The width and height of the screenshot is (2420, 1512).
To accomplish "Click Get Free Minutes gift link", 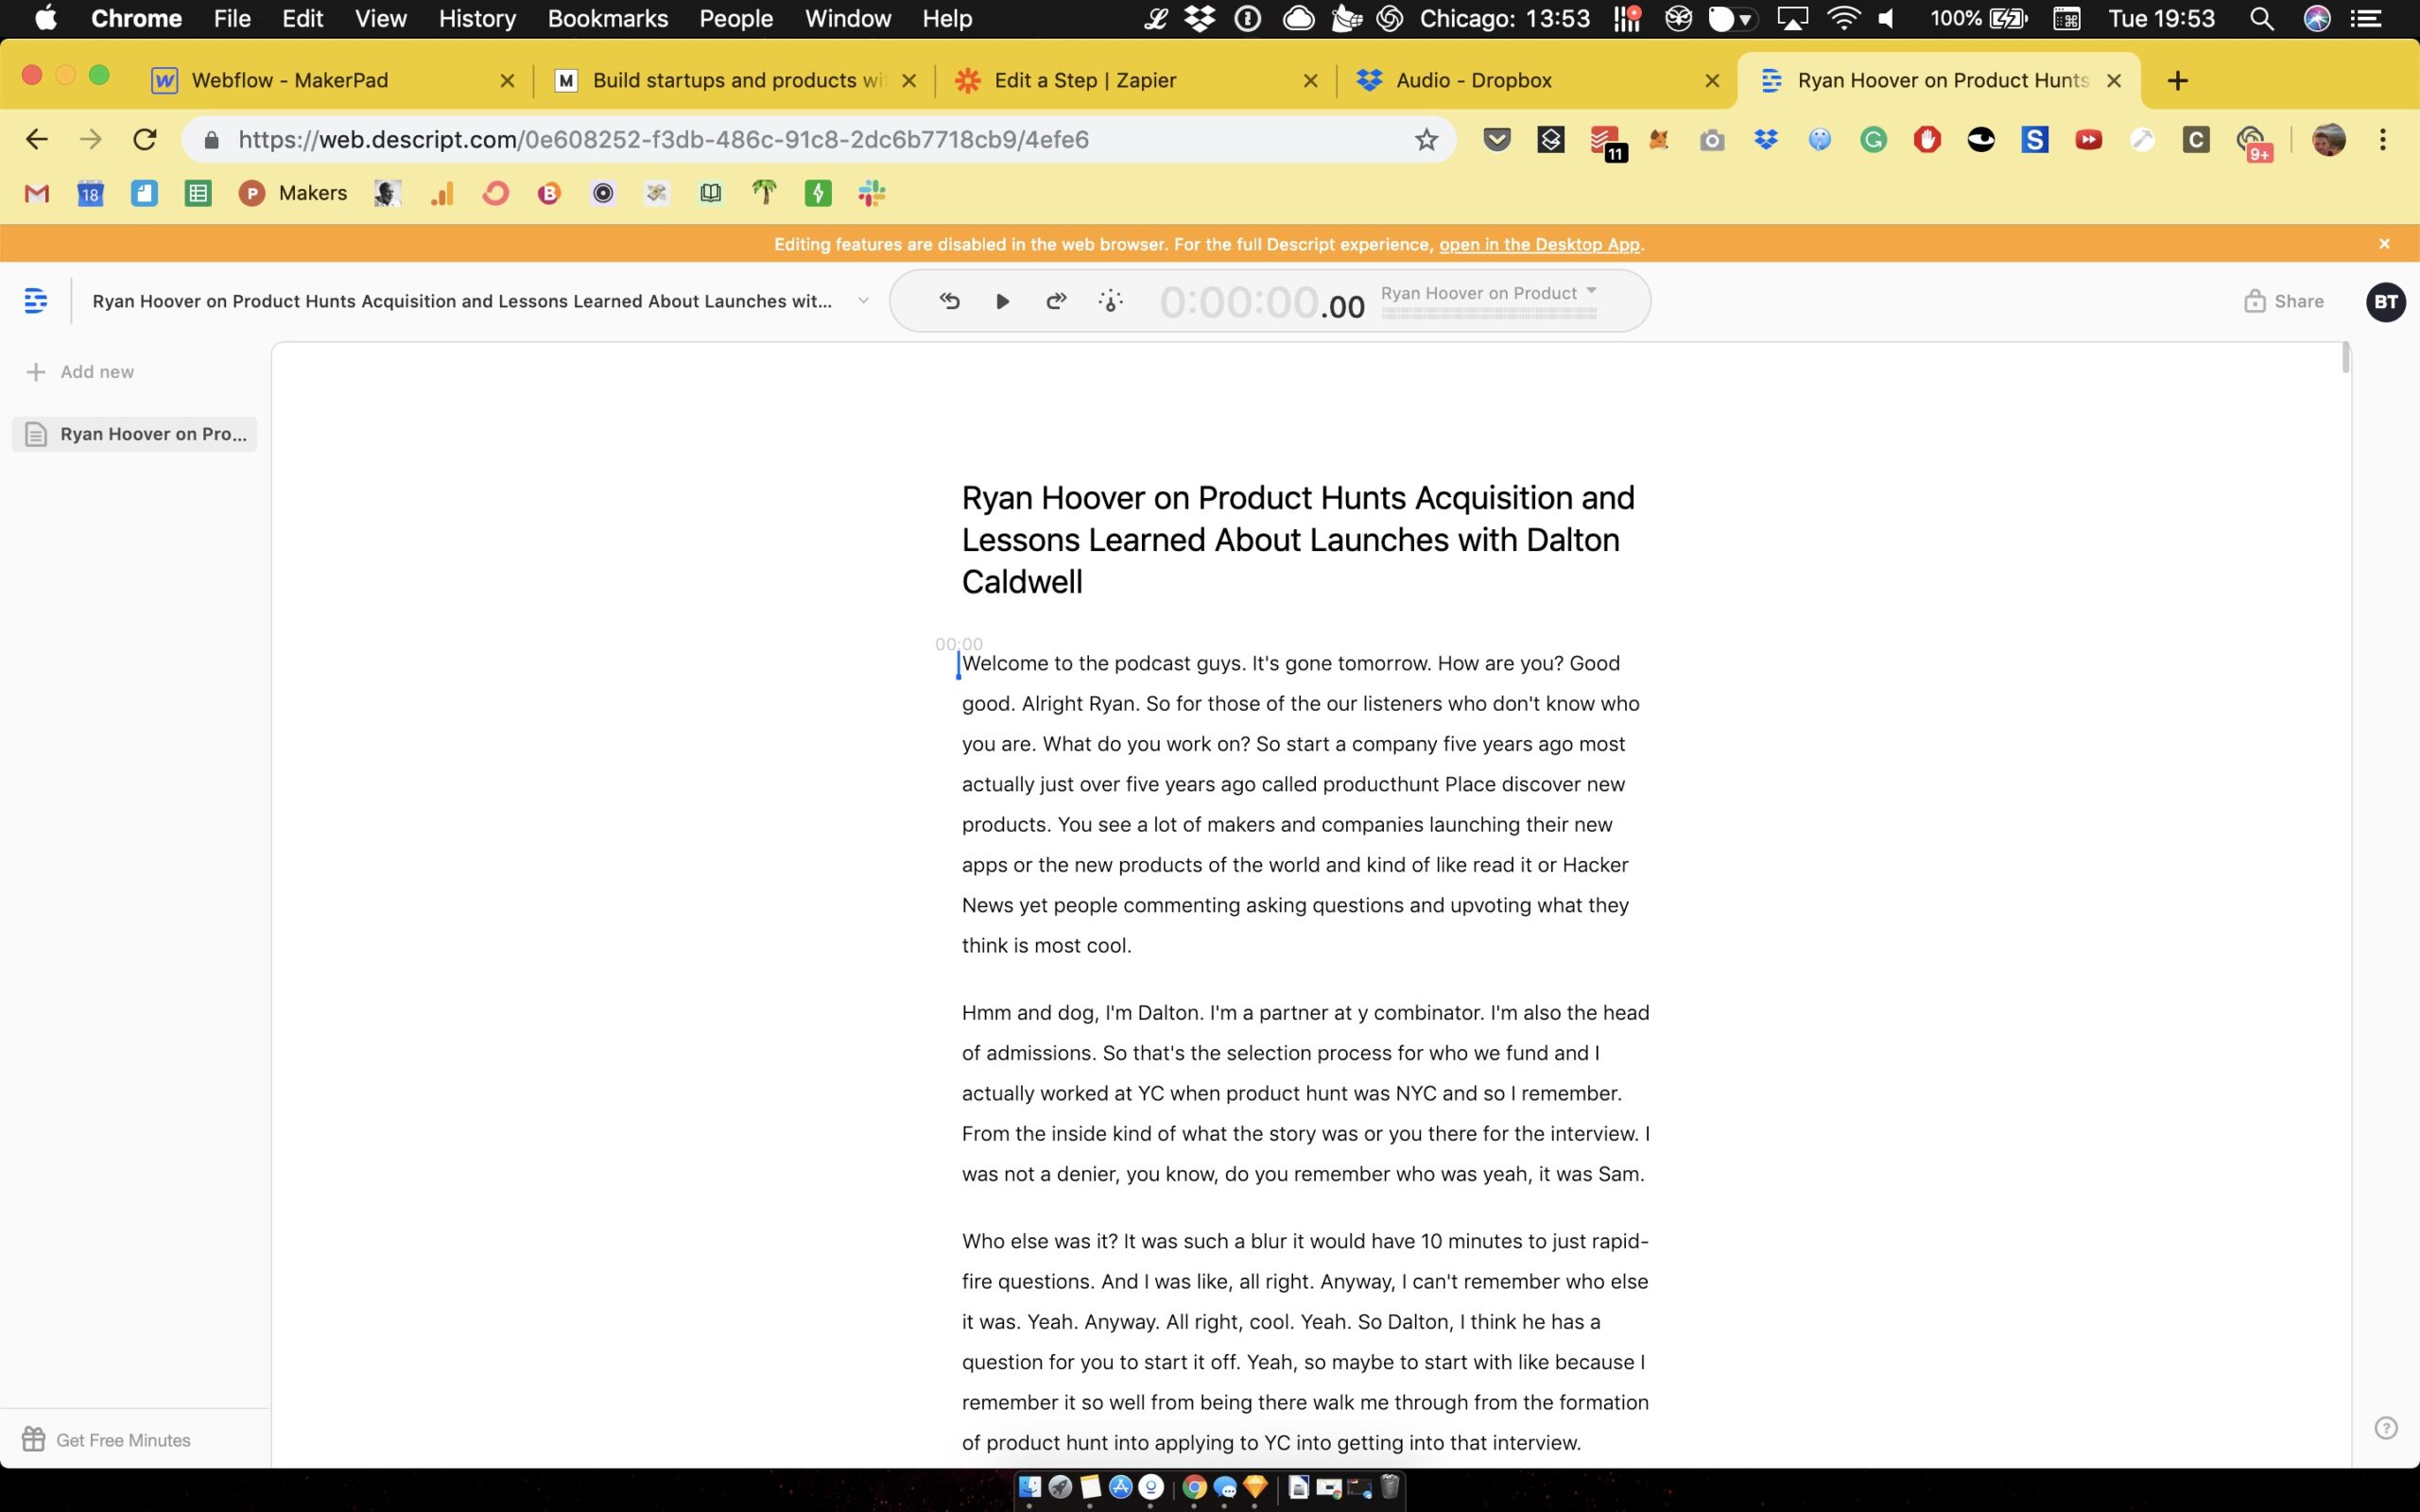I will pos(106,1439).
